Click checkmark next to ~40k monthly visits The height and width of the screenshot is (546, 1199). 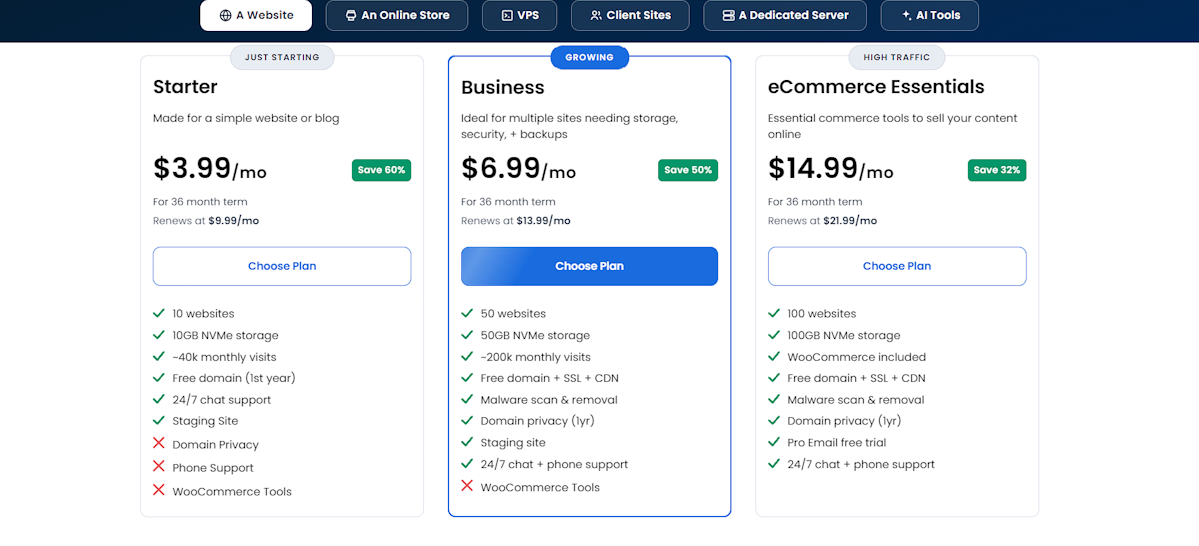159,356
